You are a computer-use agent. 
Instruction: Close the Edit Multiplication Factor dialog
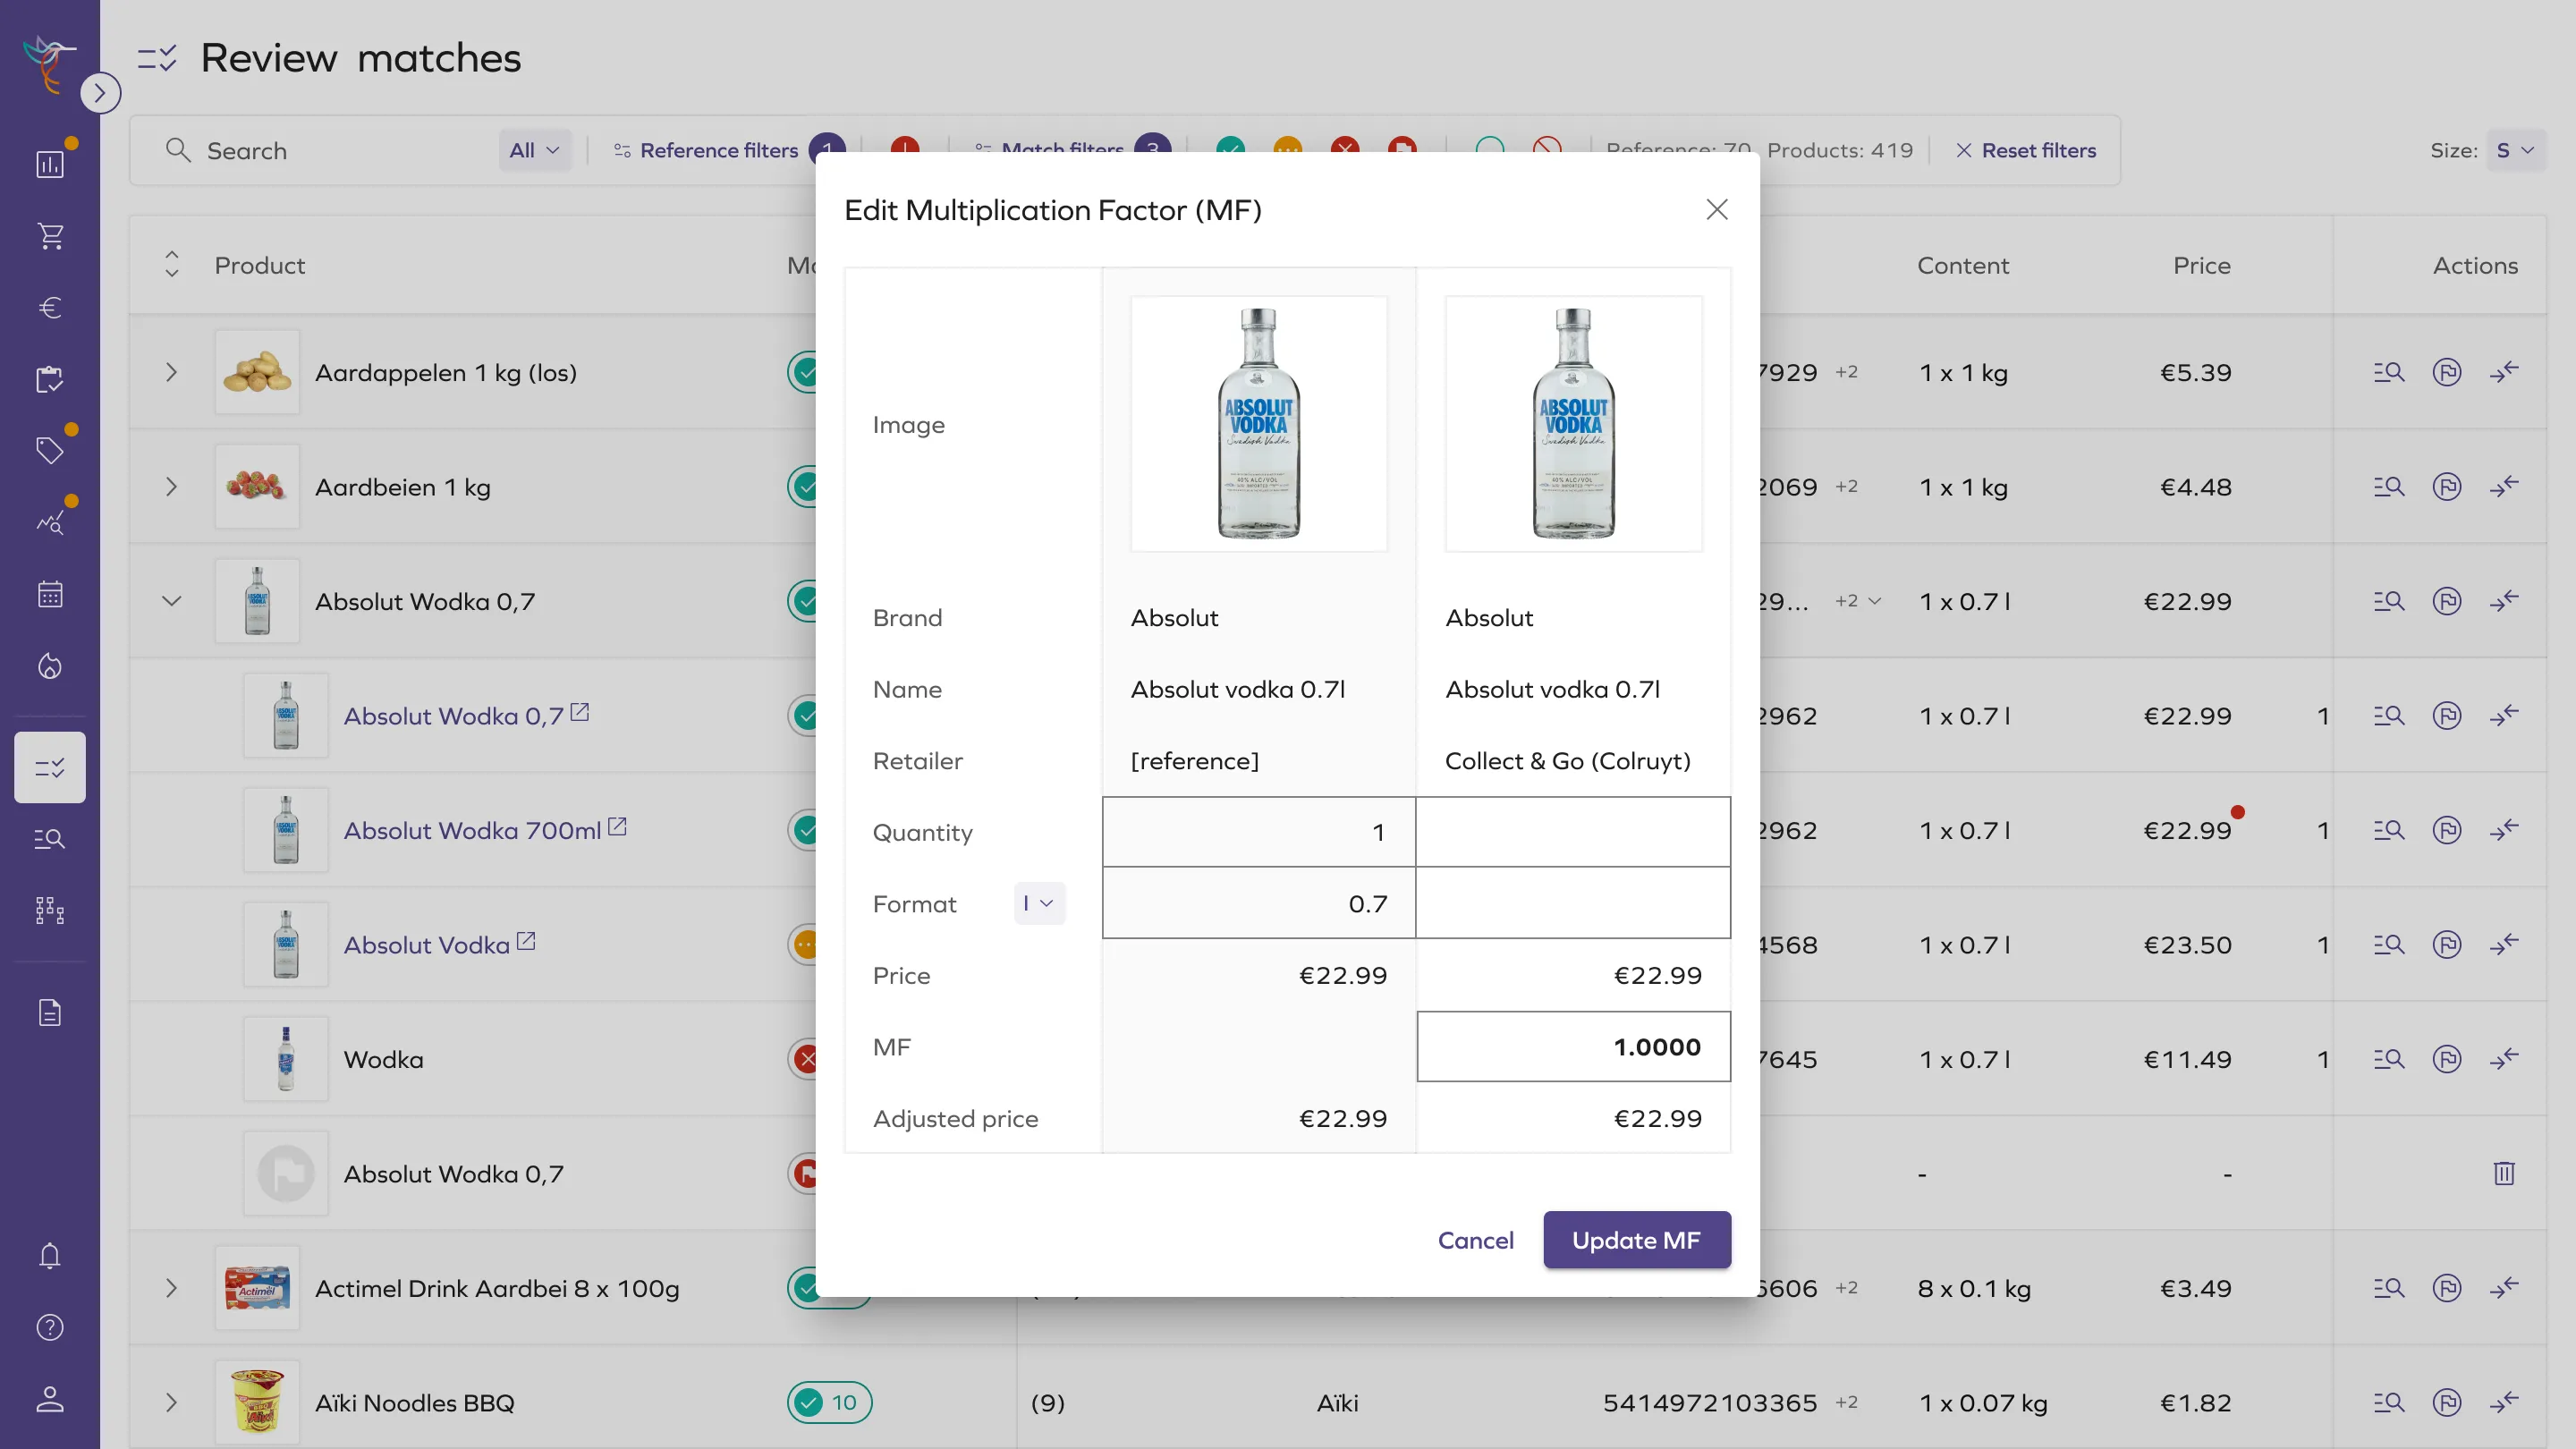(1716, 209)
